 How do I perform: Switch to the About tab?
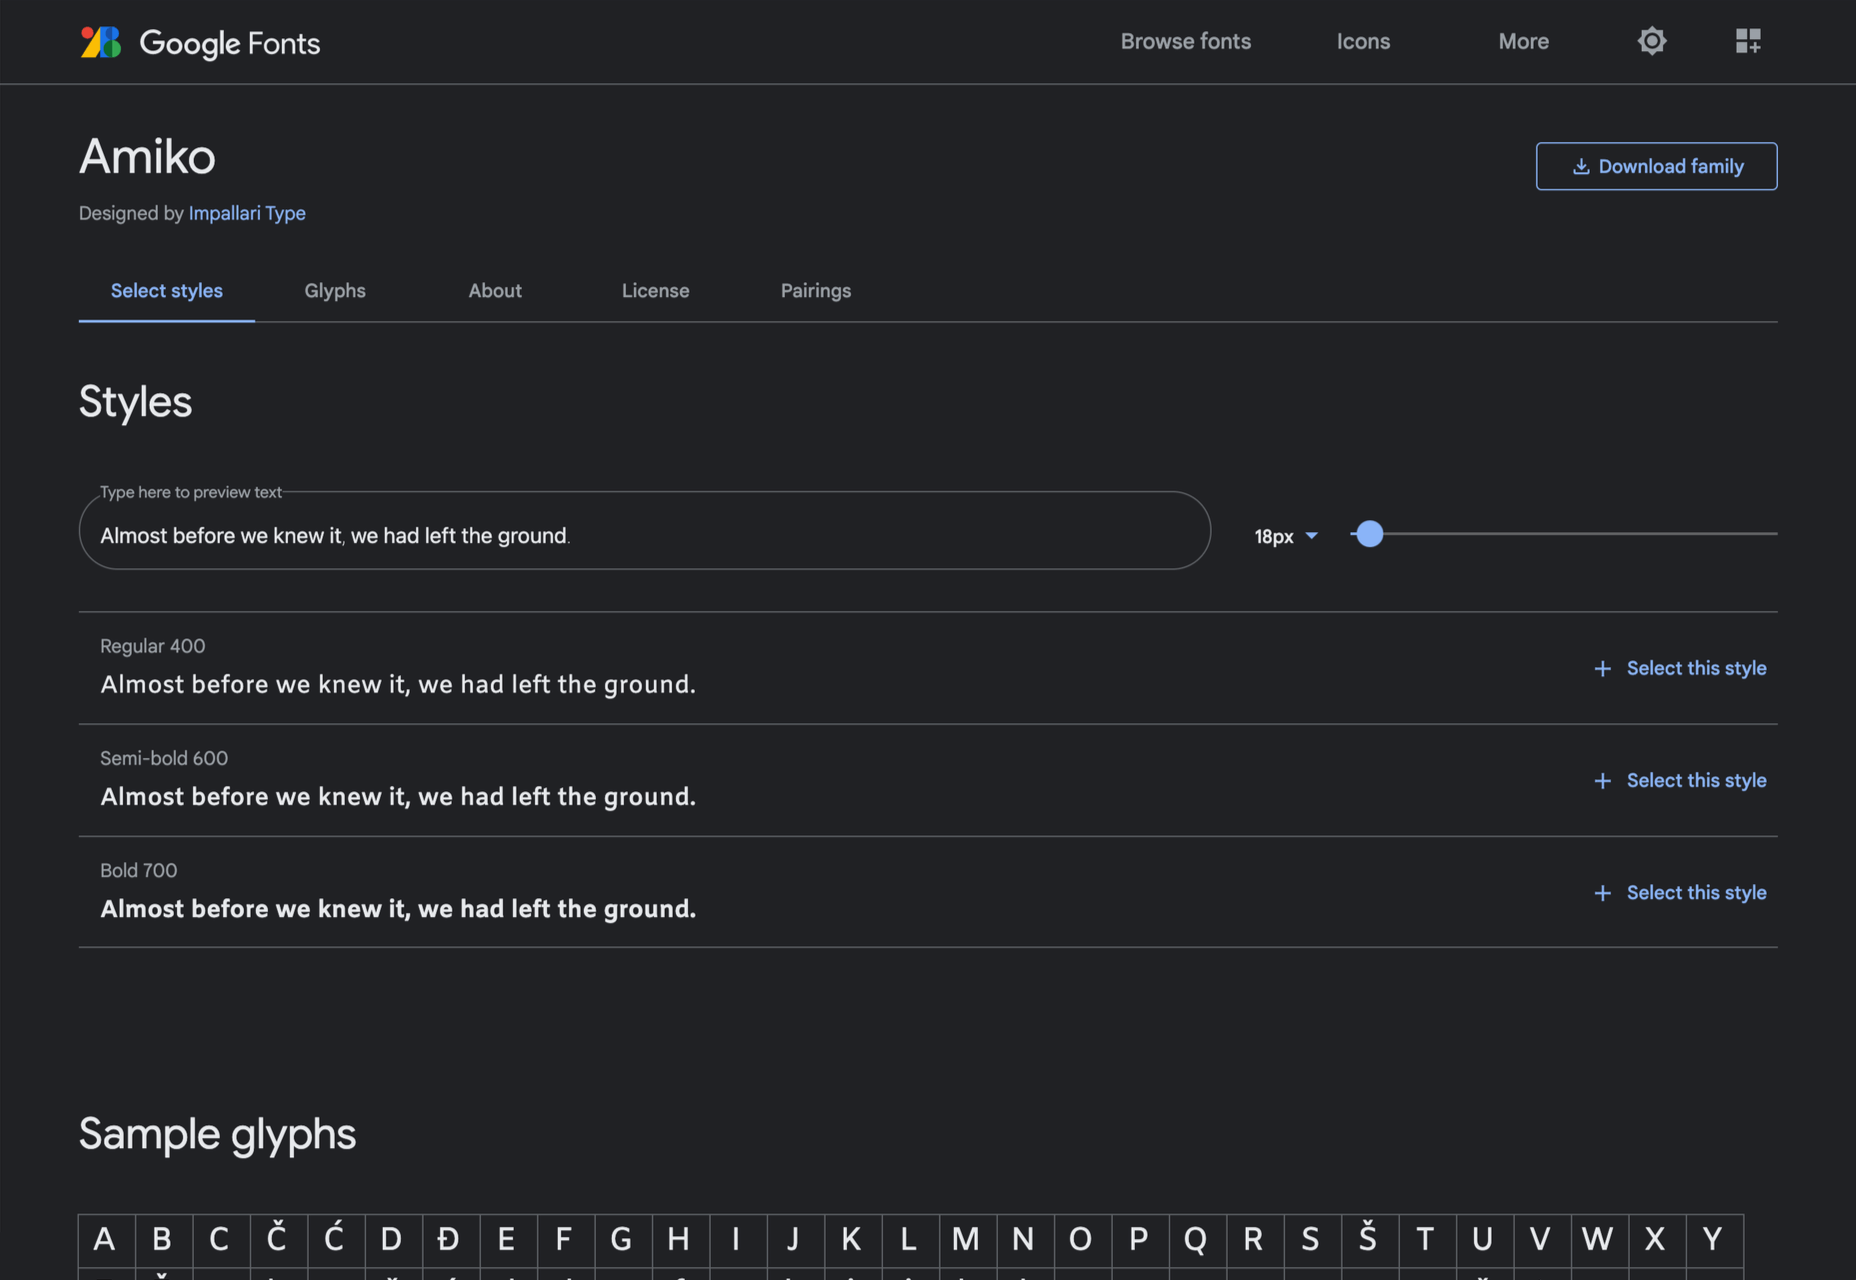(495, 291)
